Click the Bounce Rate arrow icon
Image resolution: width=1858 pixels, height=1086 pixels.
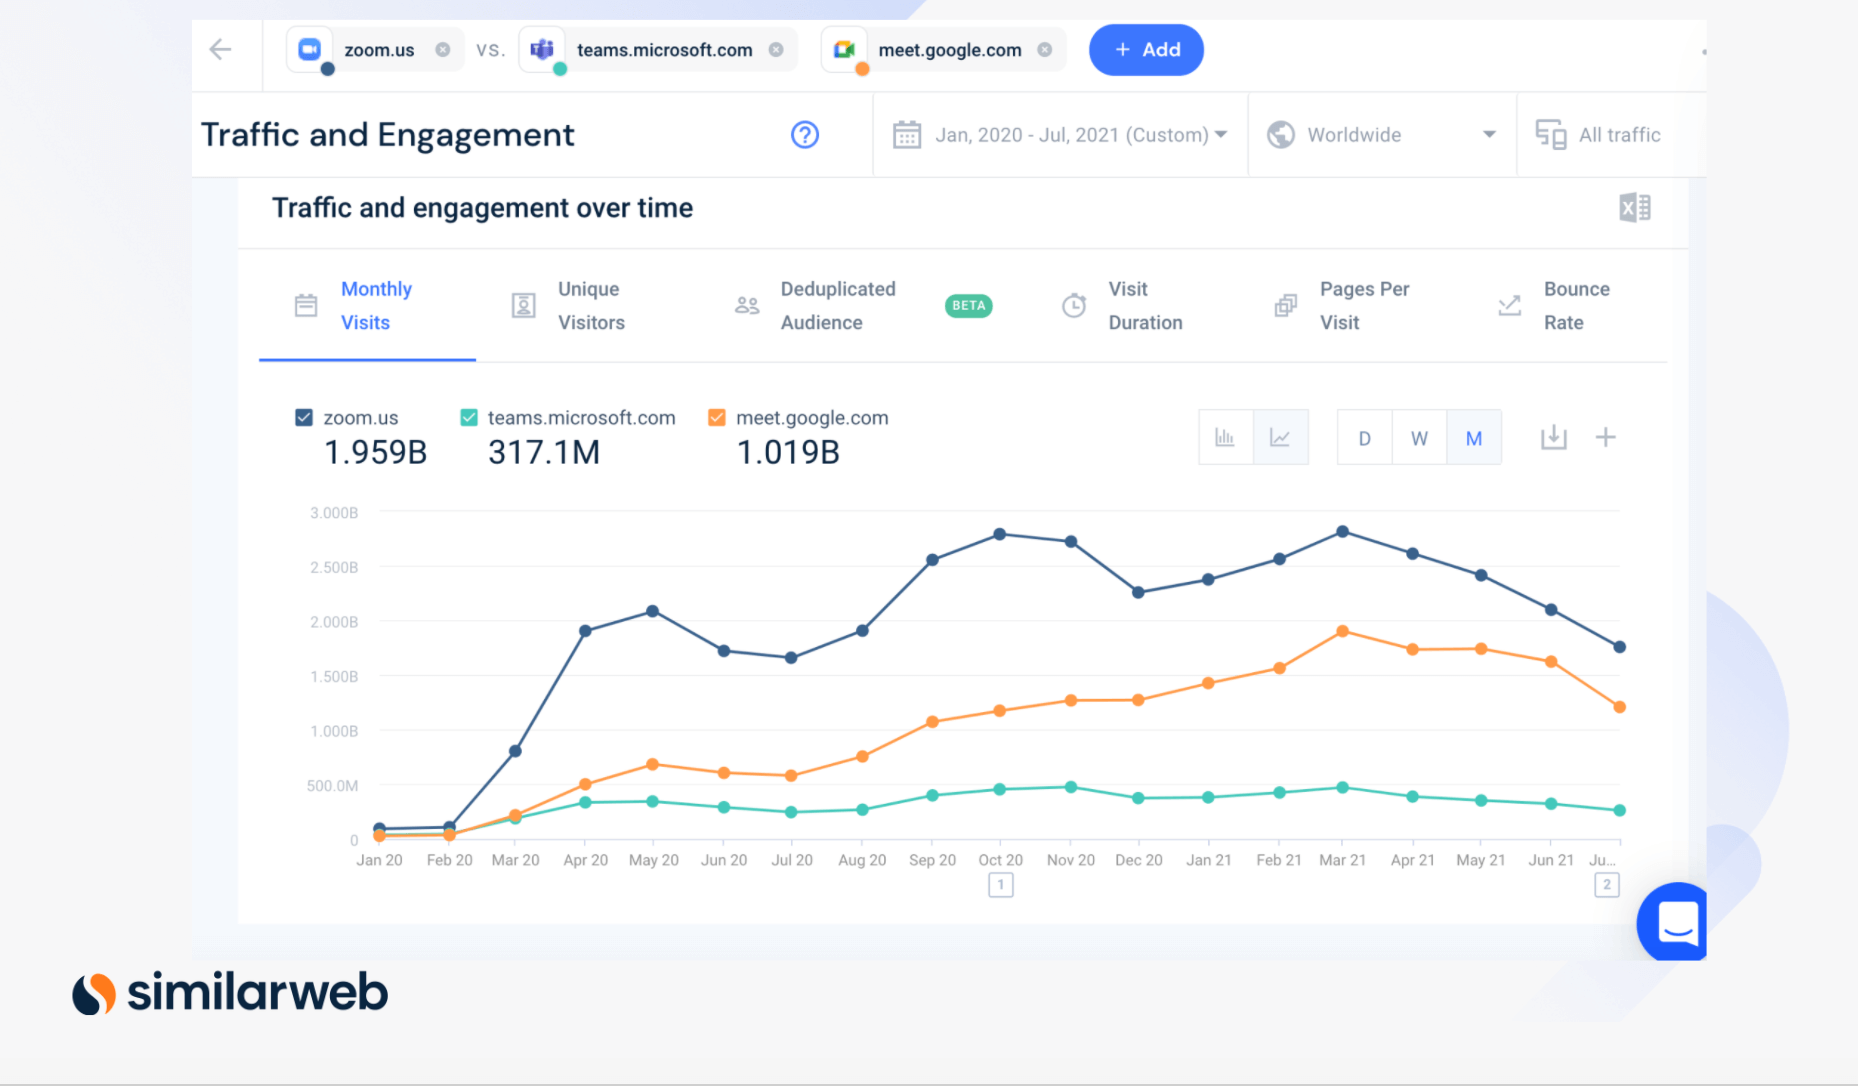pos(1510,305)
